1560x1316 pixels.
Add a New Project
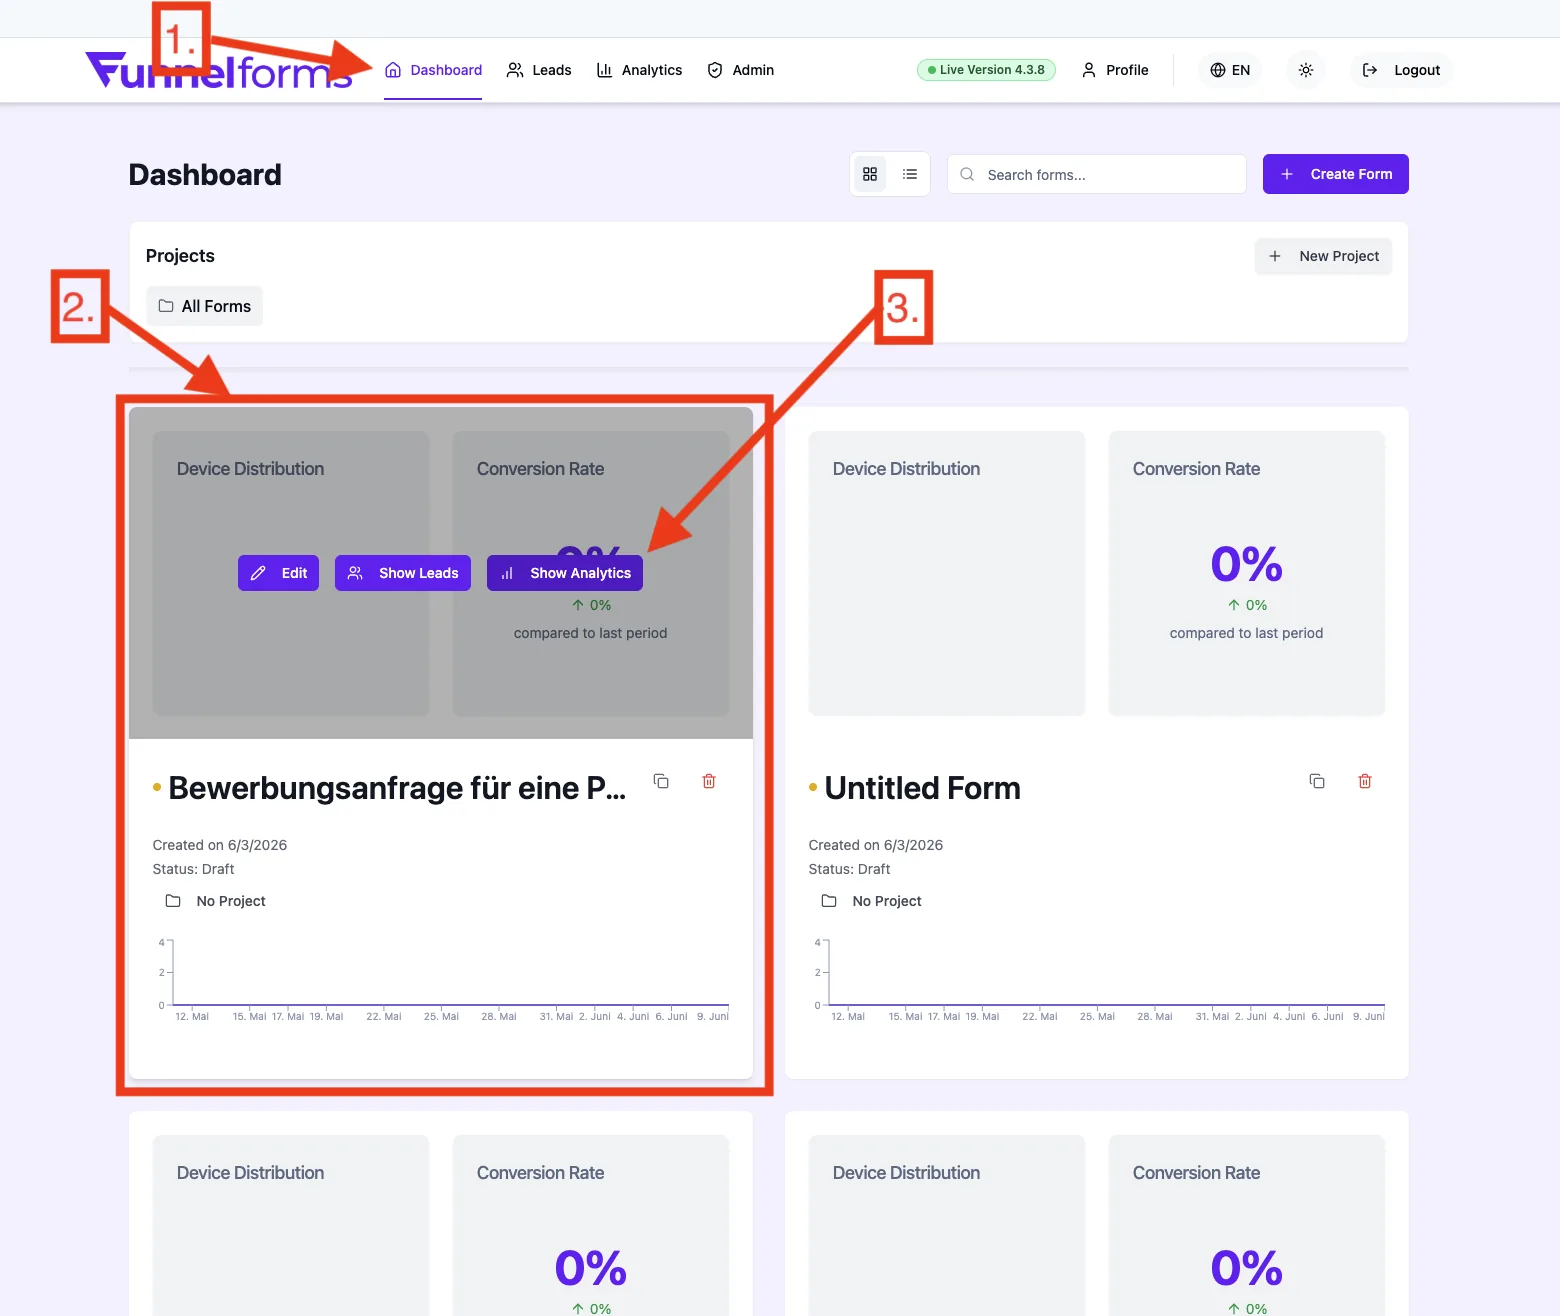[1323, 256]
